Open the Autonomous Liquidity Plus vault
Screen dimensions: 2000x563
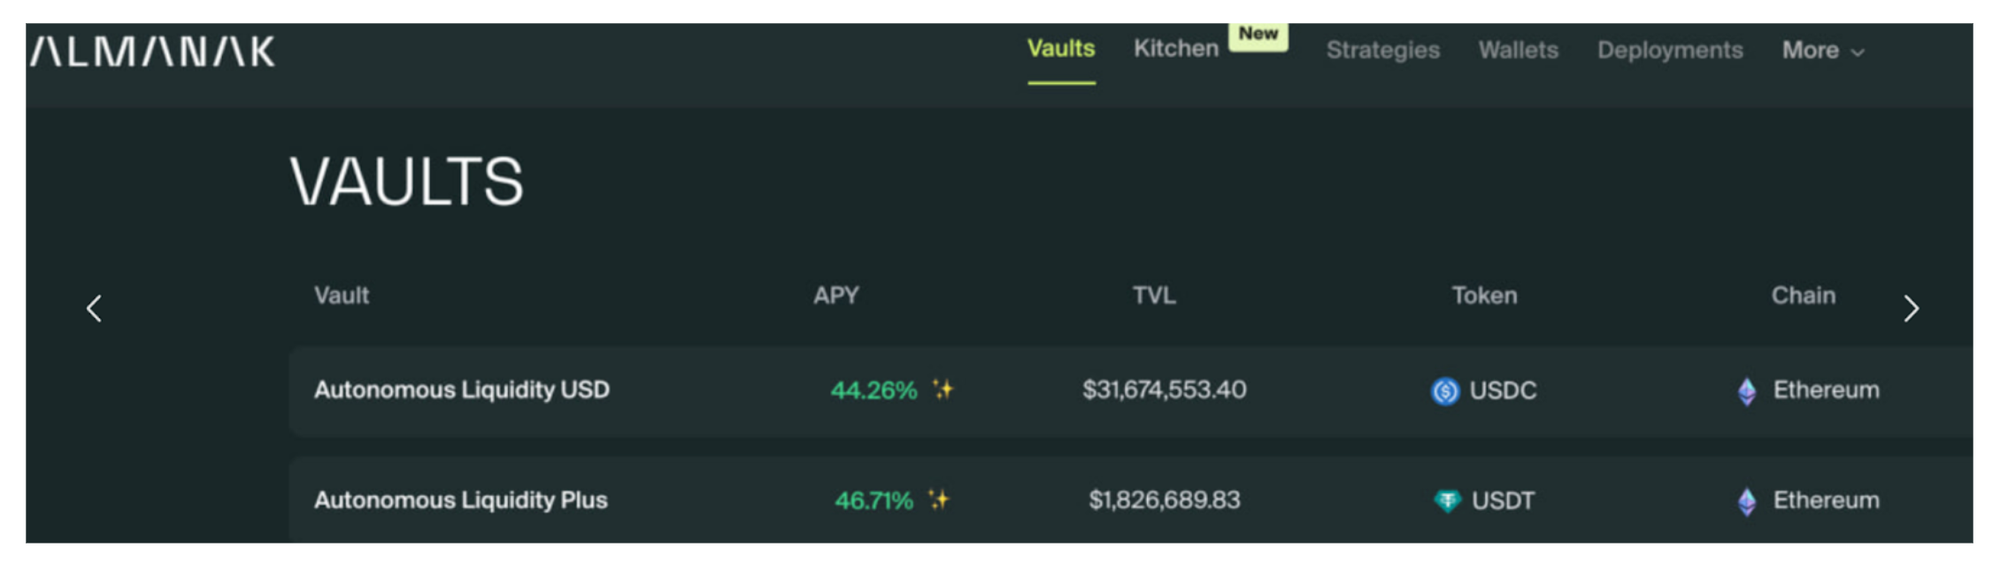click(461, 500)
